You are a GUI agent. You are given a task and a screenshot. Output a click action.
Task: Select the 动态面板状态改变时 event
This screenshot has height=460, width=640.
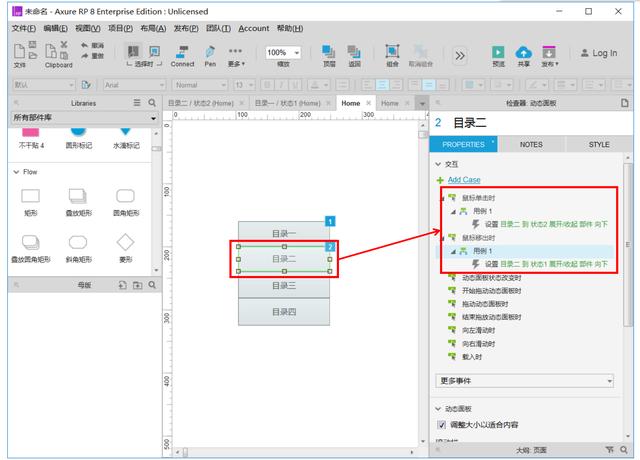point(491,278)
